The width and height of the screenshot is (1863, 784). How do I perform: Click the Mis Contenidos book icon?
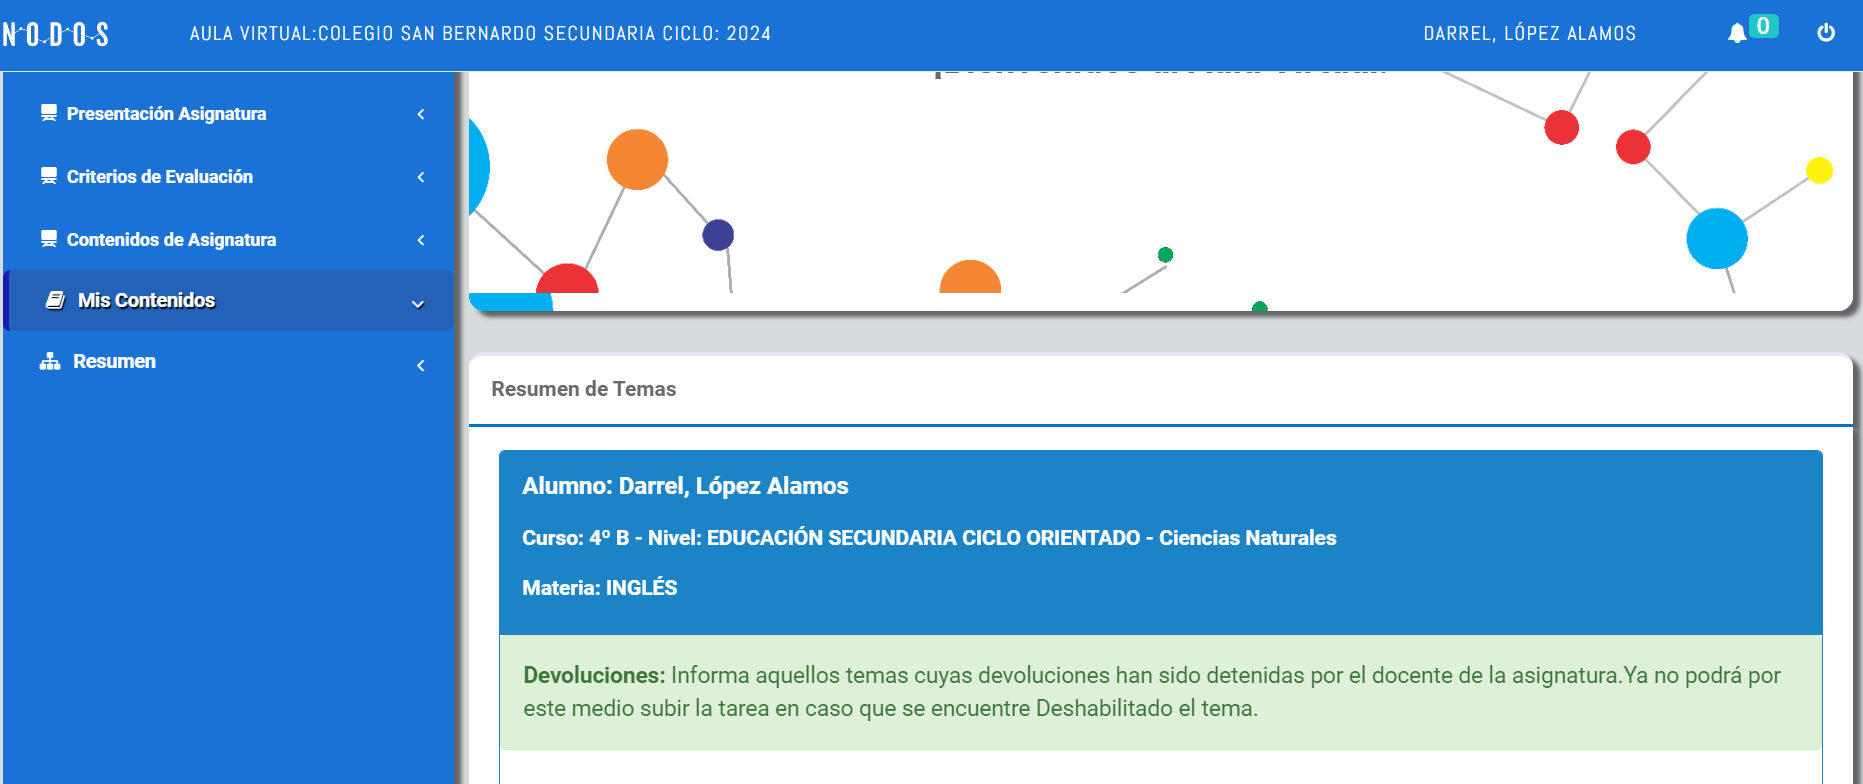coord(56,300)
